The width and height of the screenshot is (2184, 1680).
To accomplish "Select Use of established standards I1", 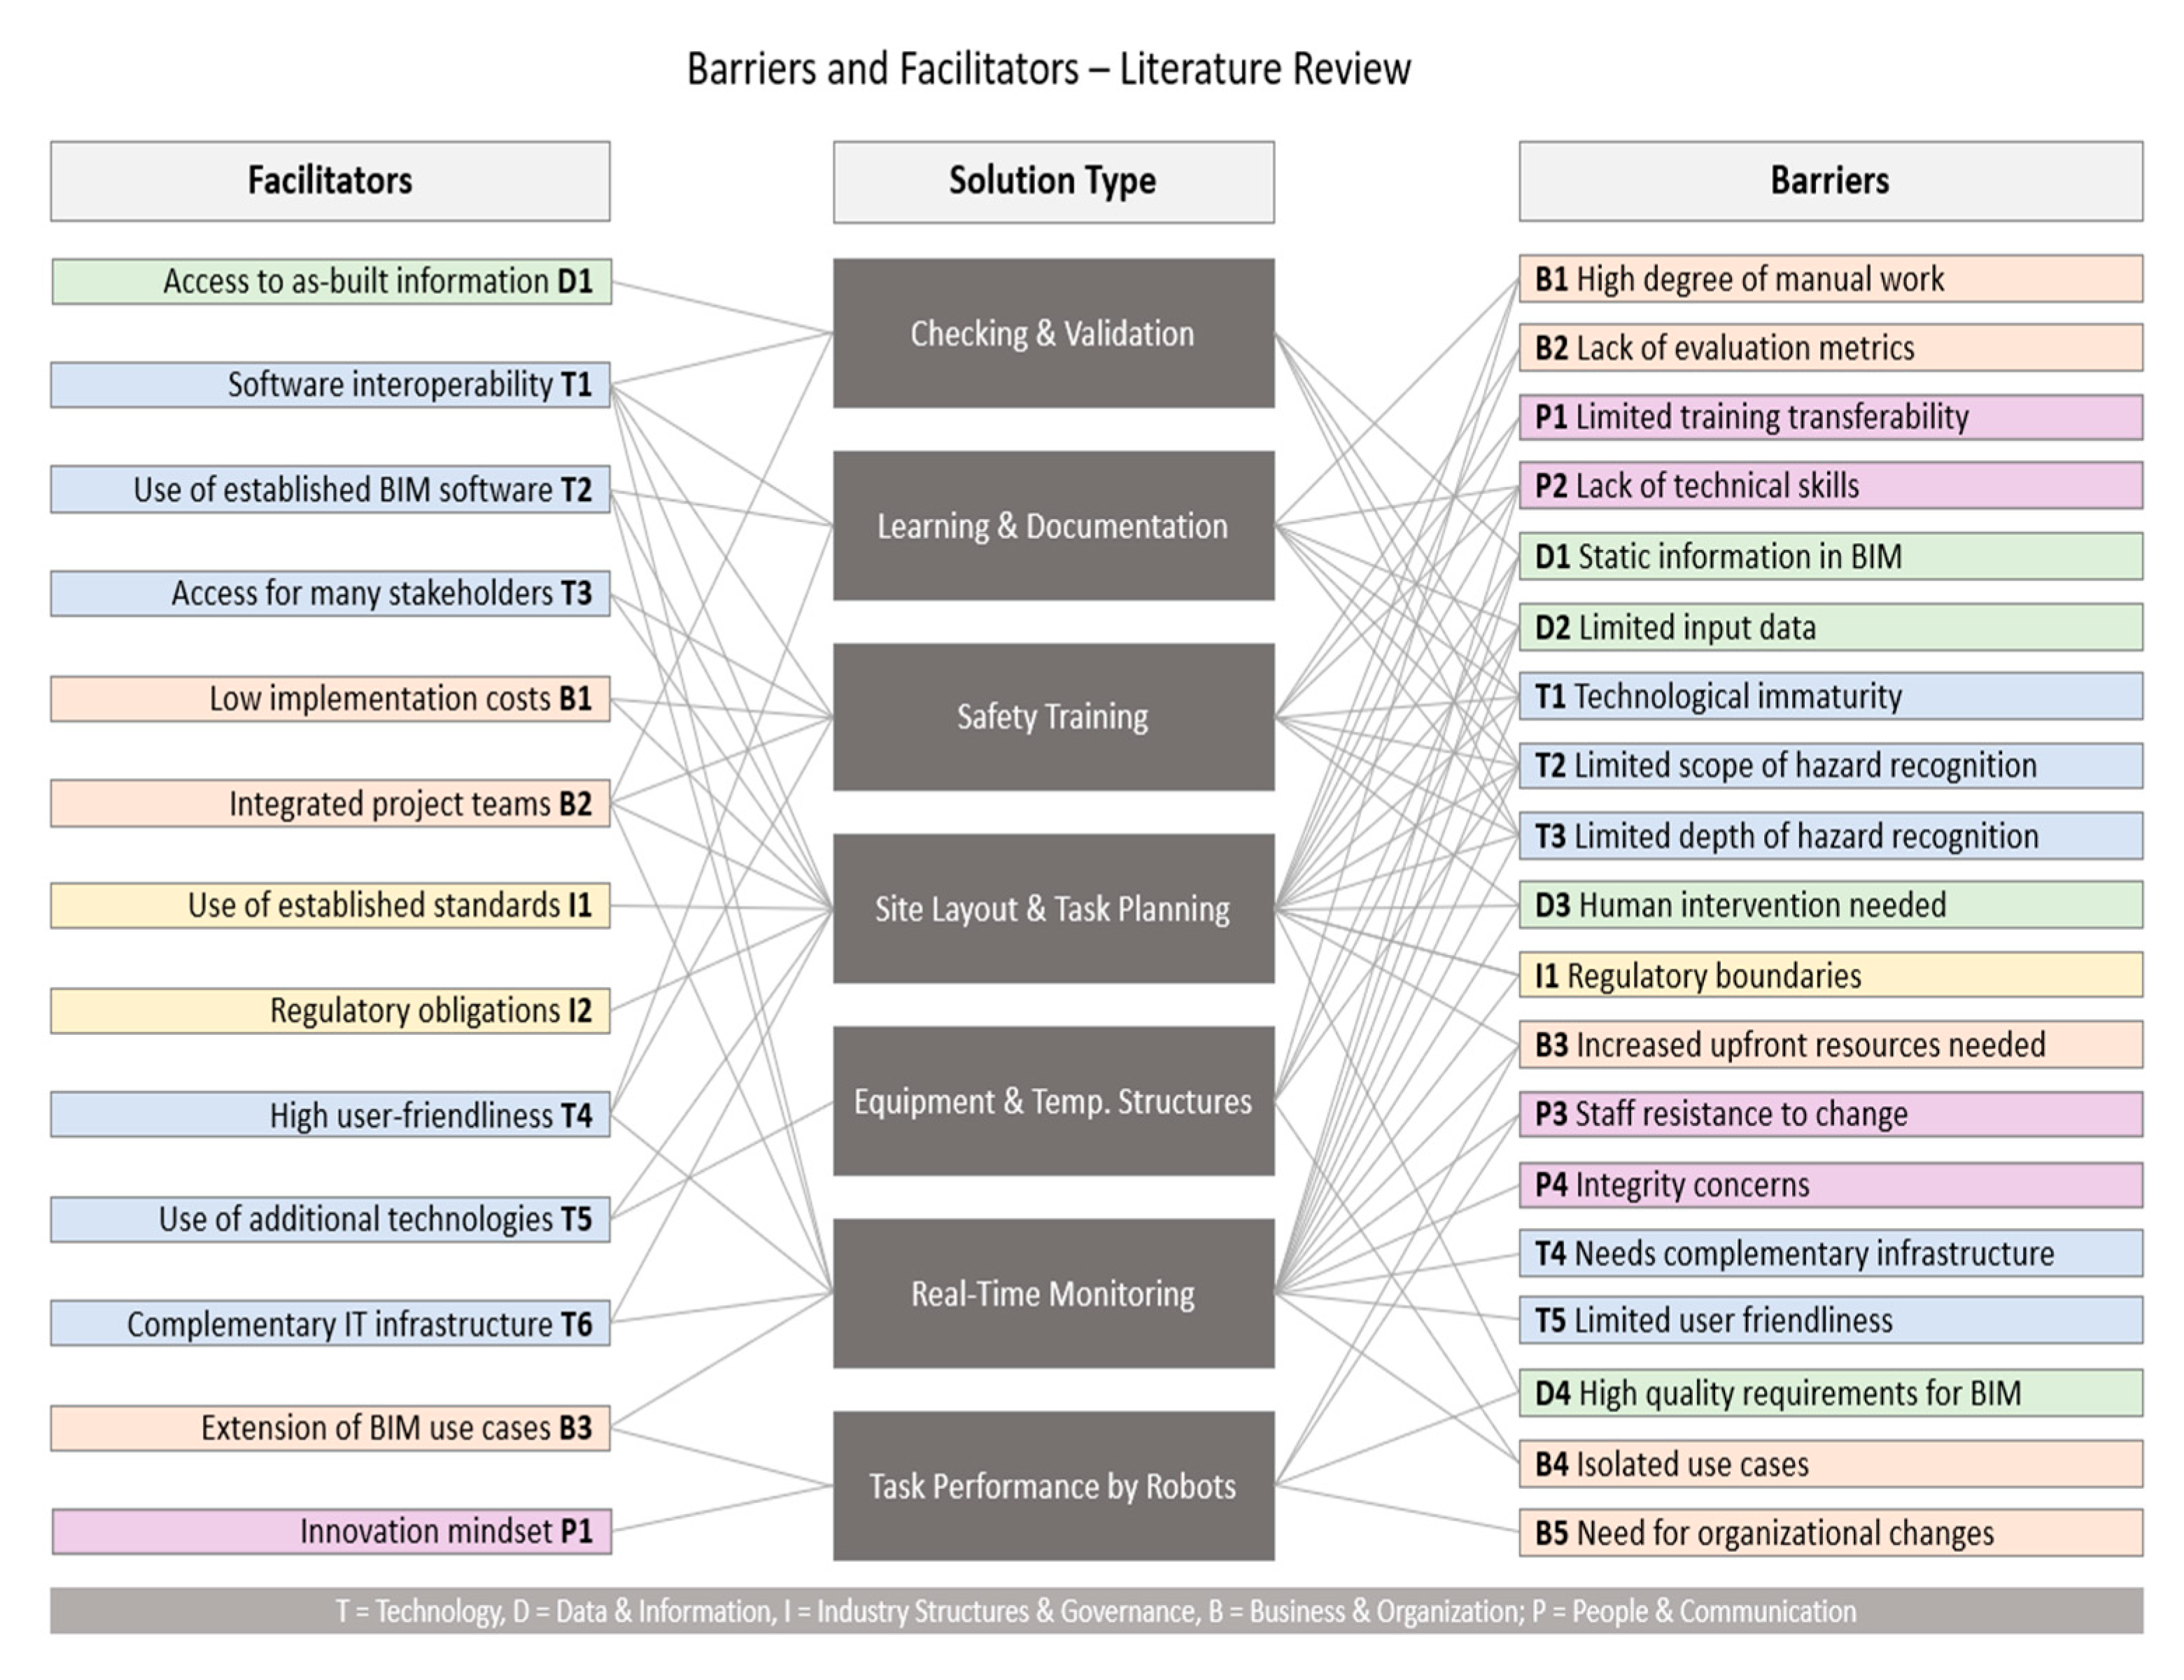I will 330,905.
